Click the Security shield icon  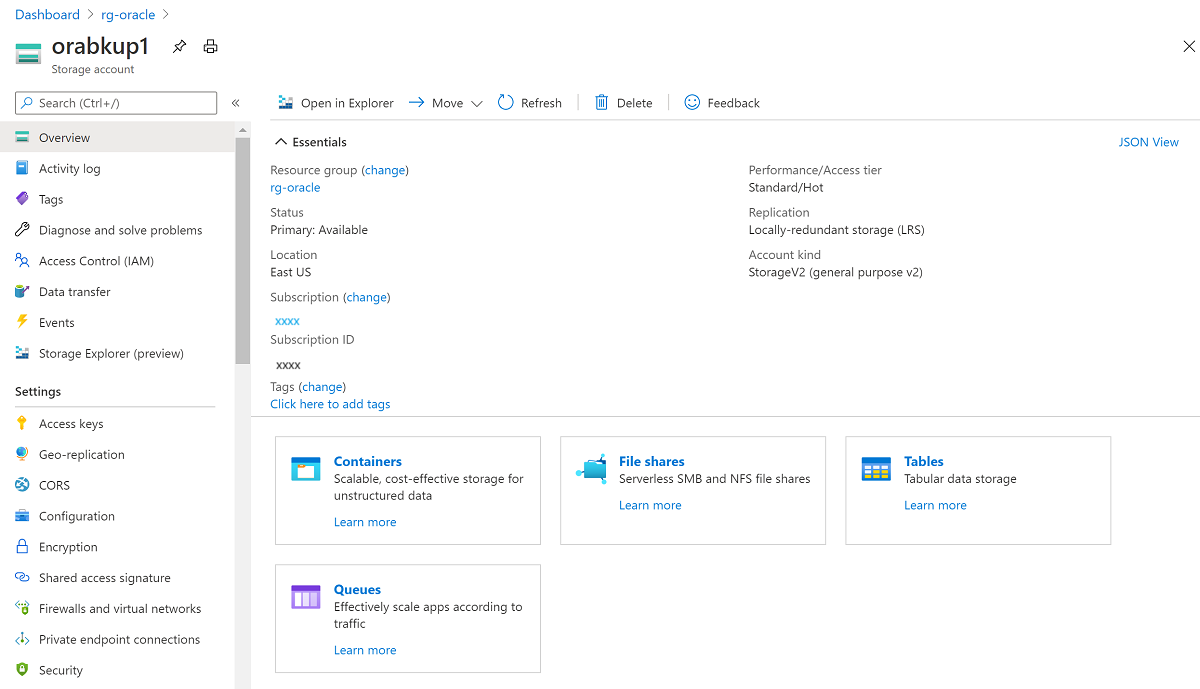point(22,670)
